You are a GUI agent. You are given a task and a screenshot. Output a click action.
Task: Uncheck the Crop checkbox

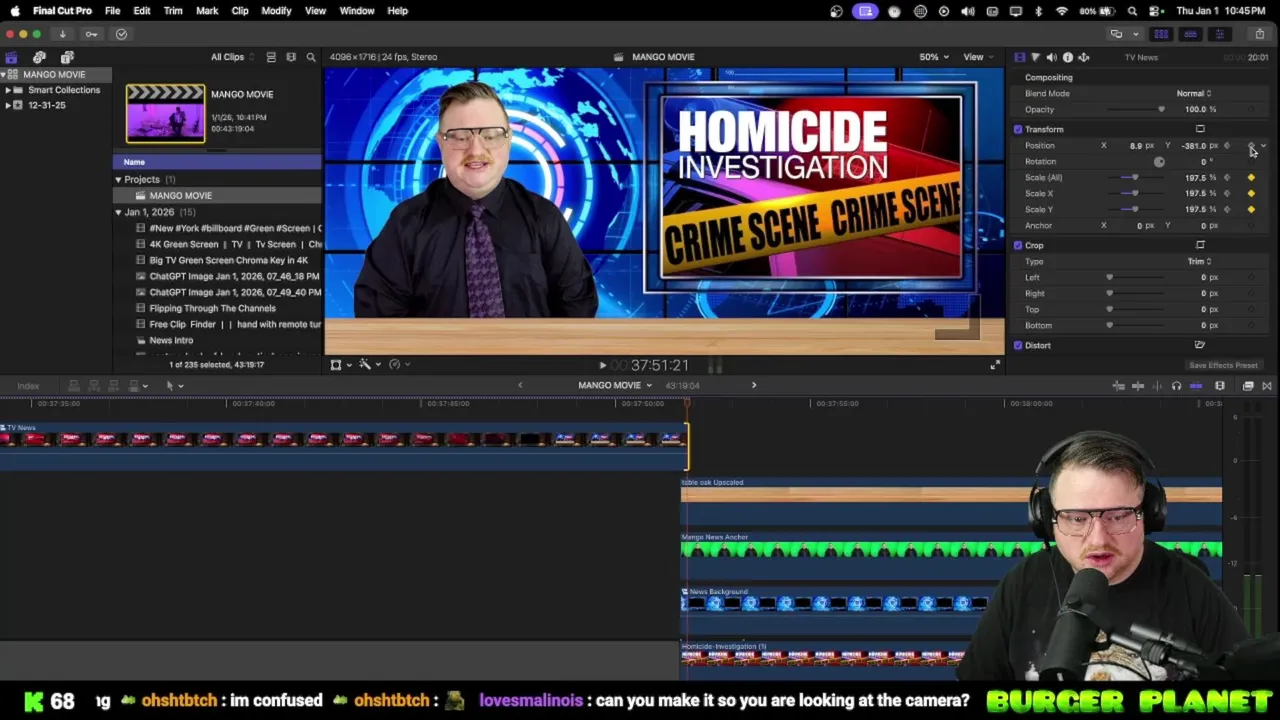pos(1018,245)
